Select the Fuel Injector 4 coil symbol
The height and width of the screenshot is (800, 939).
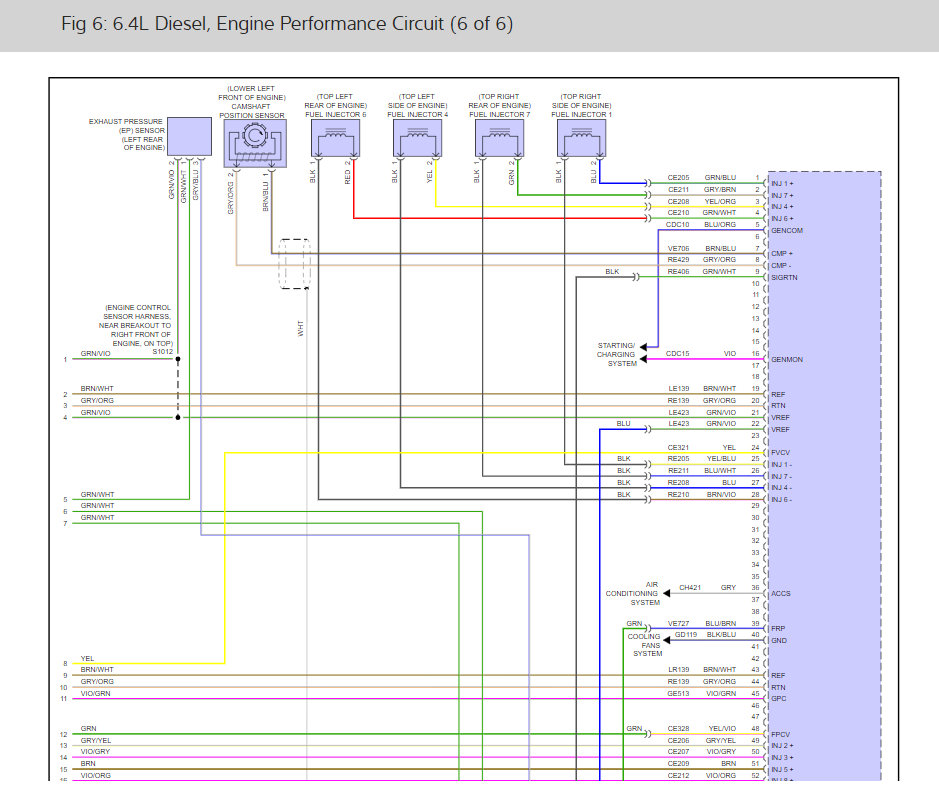pyautogui.click(x=417, y=138)
